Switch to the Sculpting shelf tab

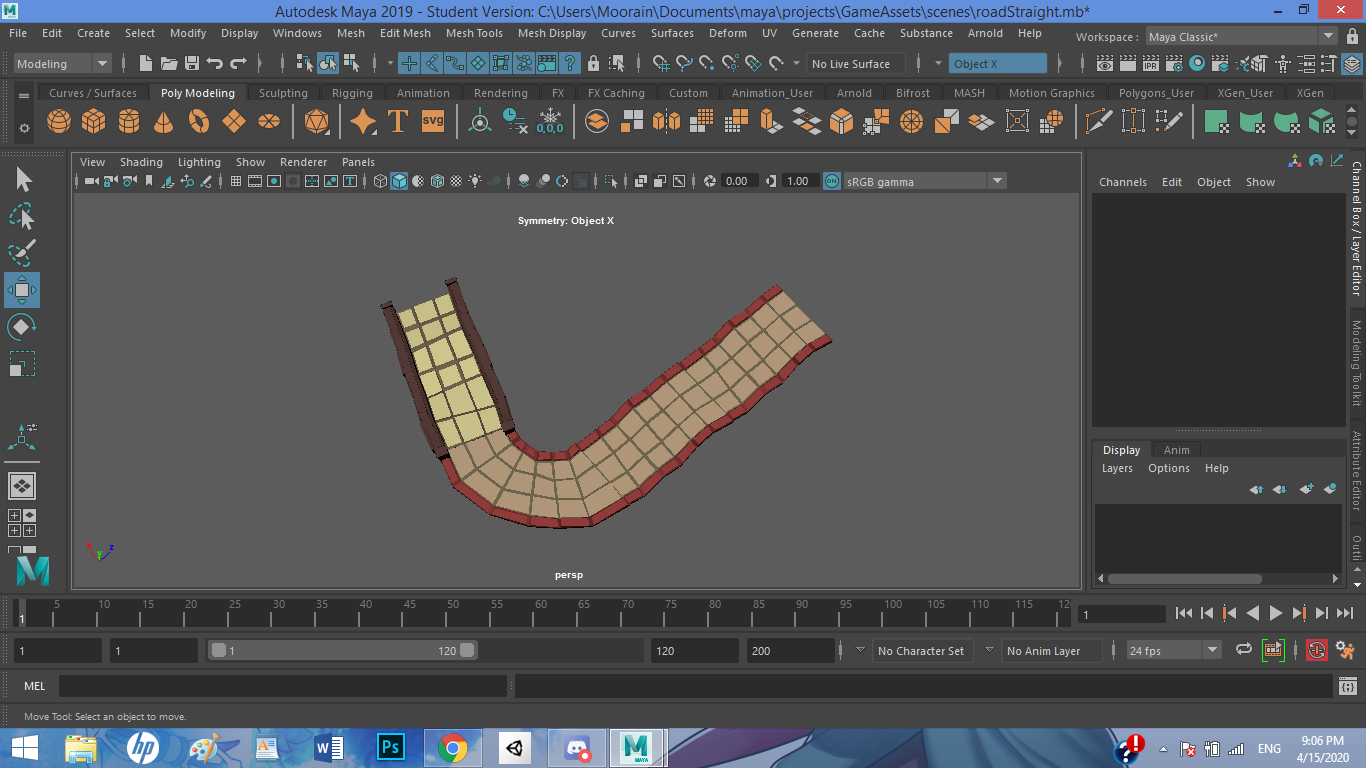coord(283,93)
